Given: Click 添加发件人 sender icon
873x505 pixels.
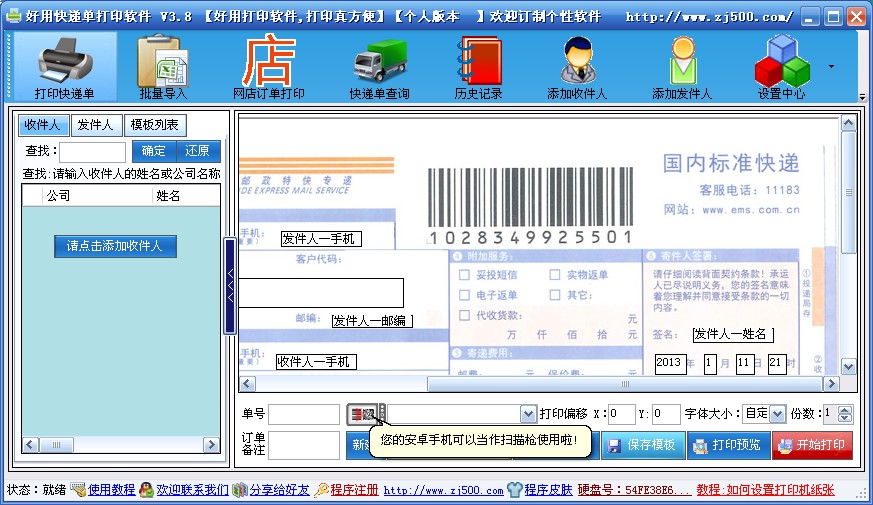Looking at the screenshot, I should (682, 66).
